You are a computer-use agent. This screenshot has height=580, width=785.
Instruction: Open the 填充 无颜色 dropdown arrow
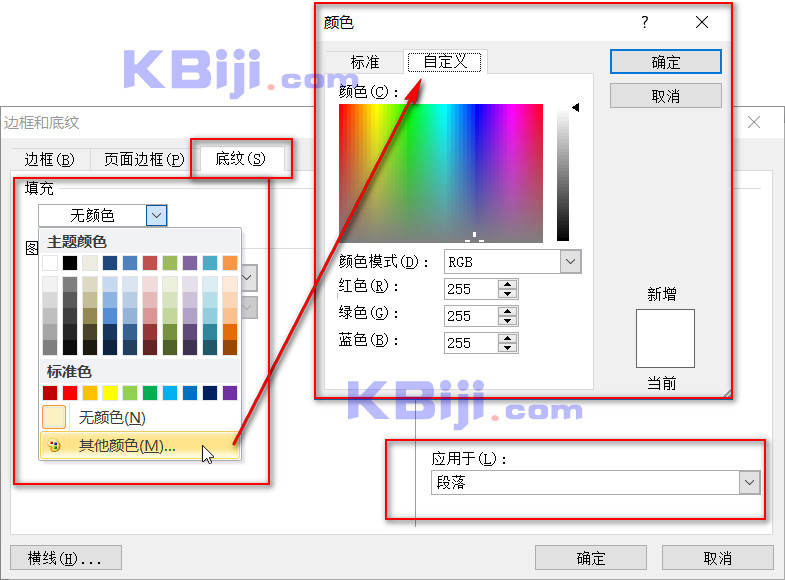[x=156, y=215]
